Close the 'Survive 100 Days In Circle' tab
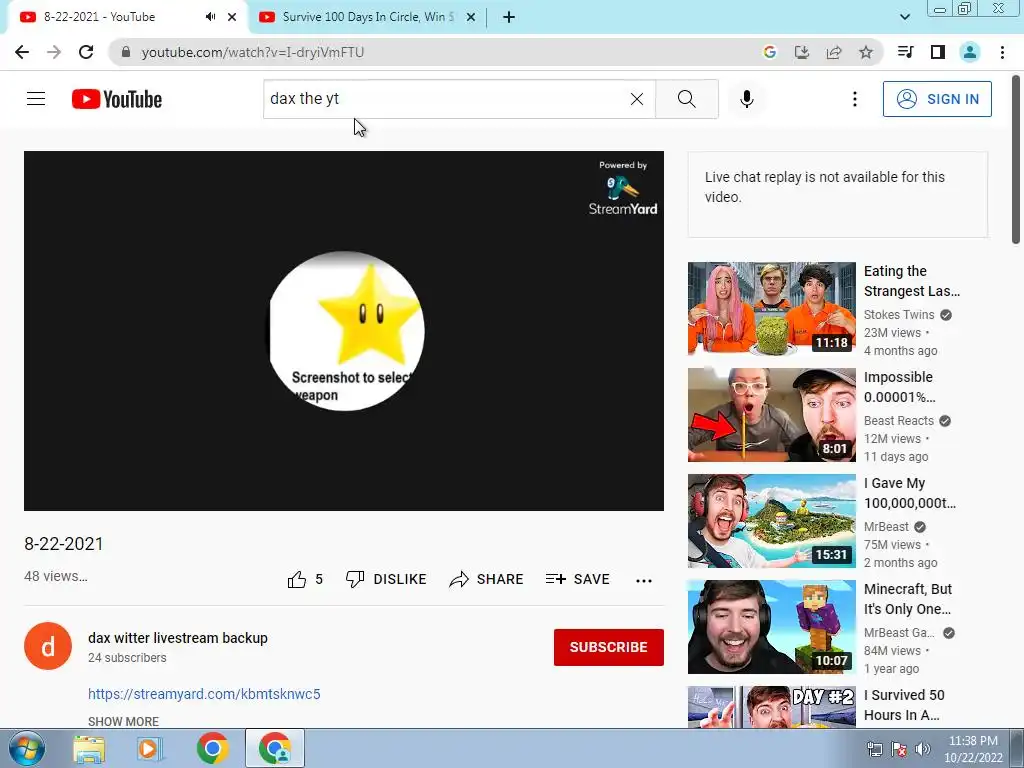1024x768 pixels. (471, 17)
